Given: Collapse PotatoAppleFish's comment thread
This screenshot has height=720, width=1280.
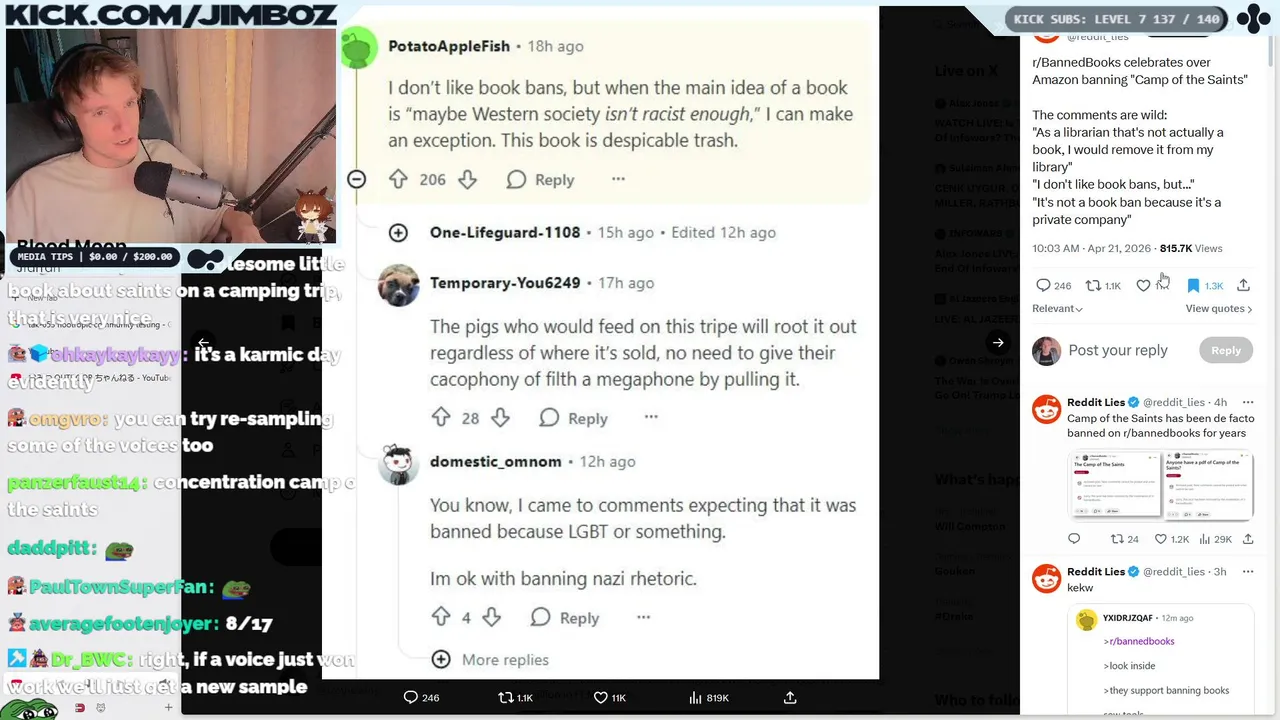Looking at the screenshot, I should (x=356, y=179).
